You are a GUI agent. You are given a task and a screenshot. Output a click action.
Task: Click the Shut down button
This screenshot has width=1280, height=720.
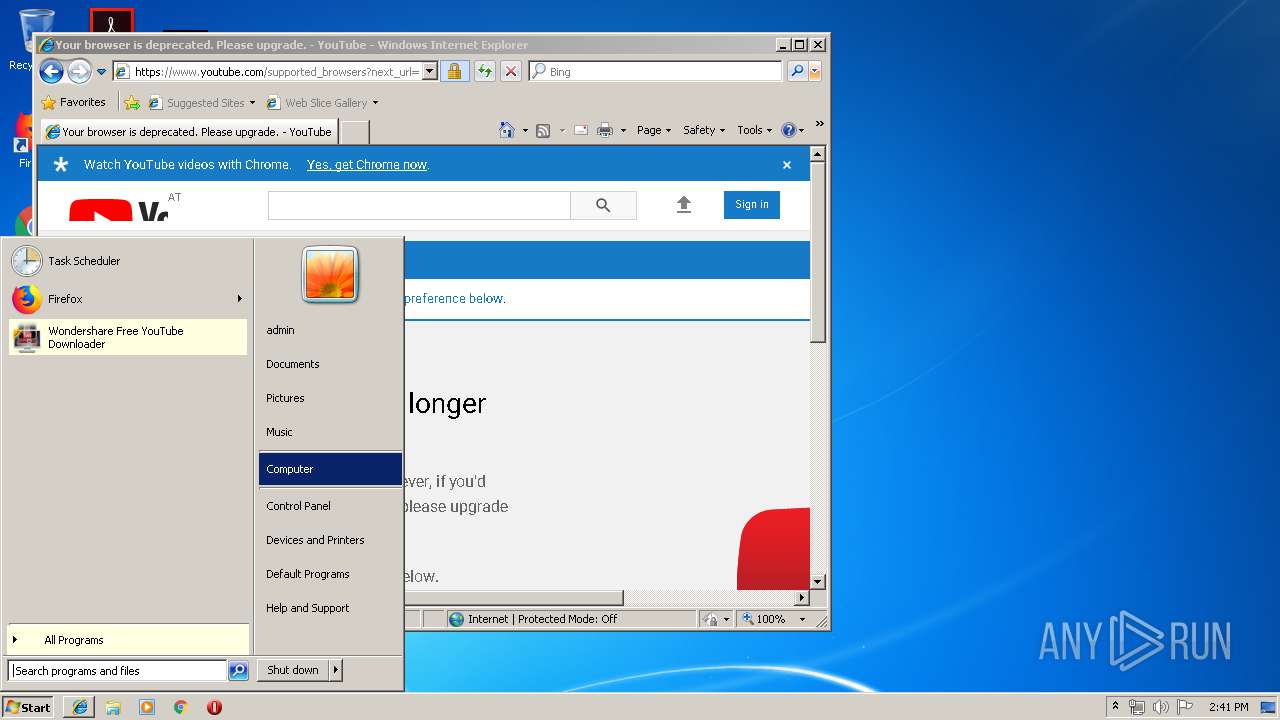293,670
